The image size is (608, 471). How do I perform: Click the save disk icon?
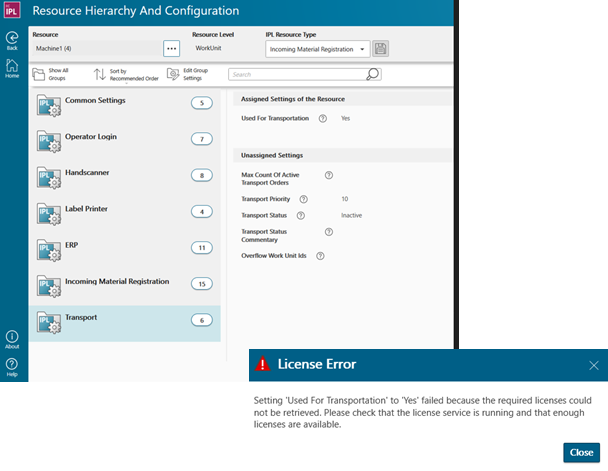coord(381,49)
